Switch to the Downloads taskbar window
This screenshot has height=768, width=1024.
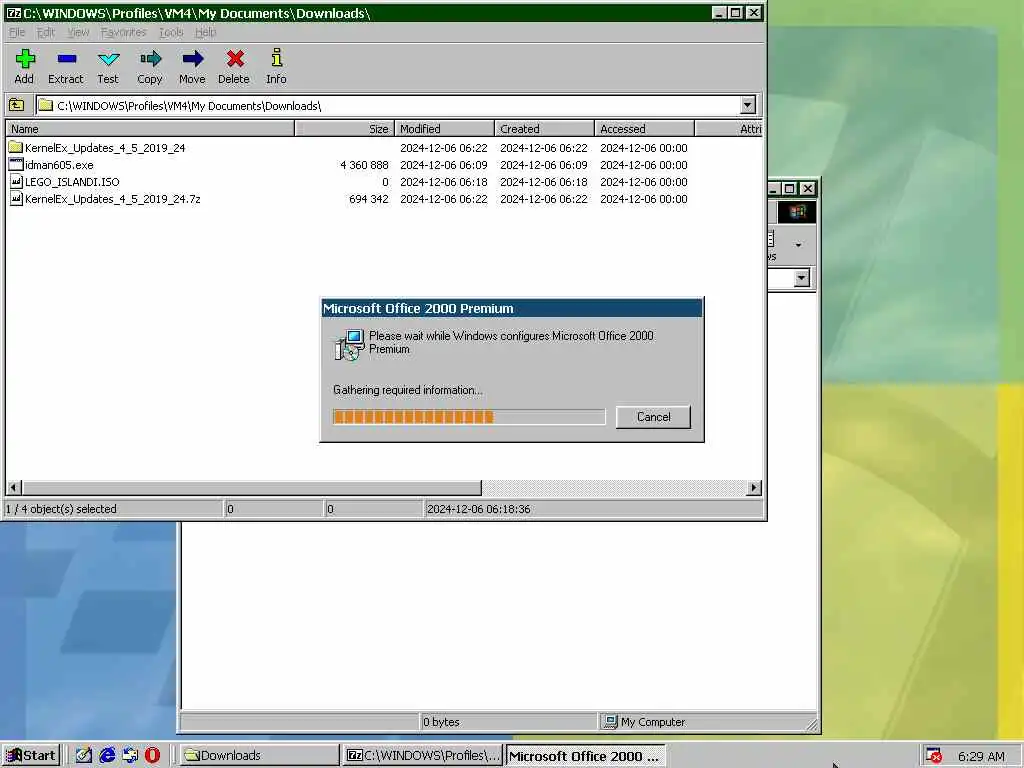[257, 755]
